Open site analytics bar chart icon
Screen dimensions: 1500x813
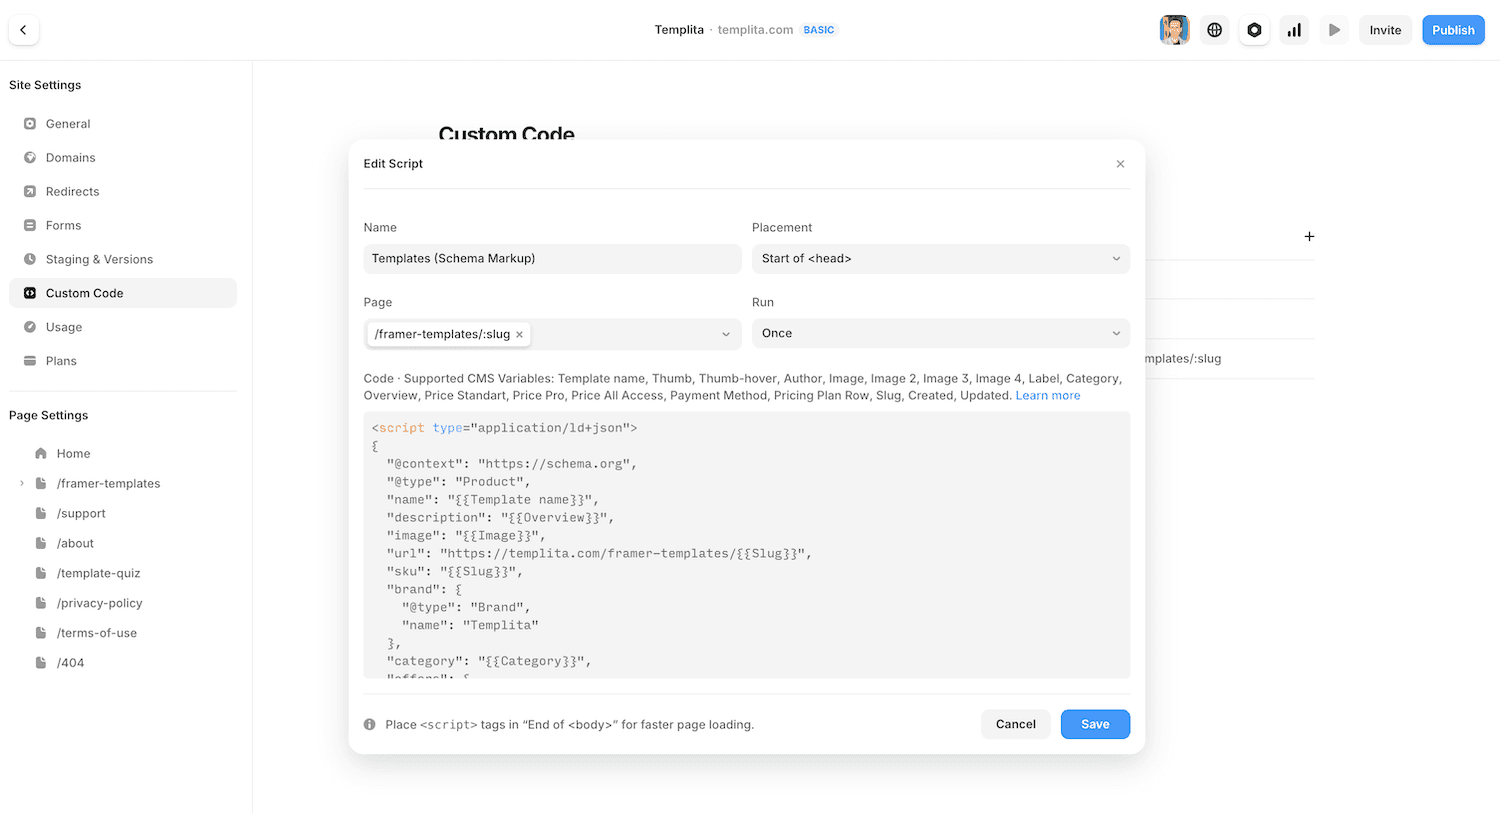click(1294, 29)
